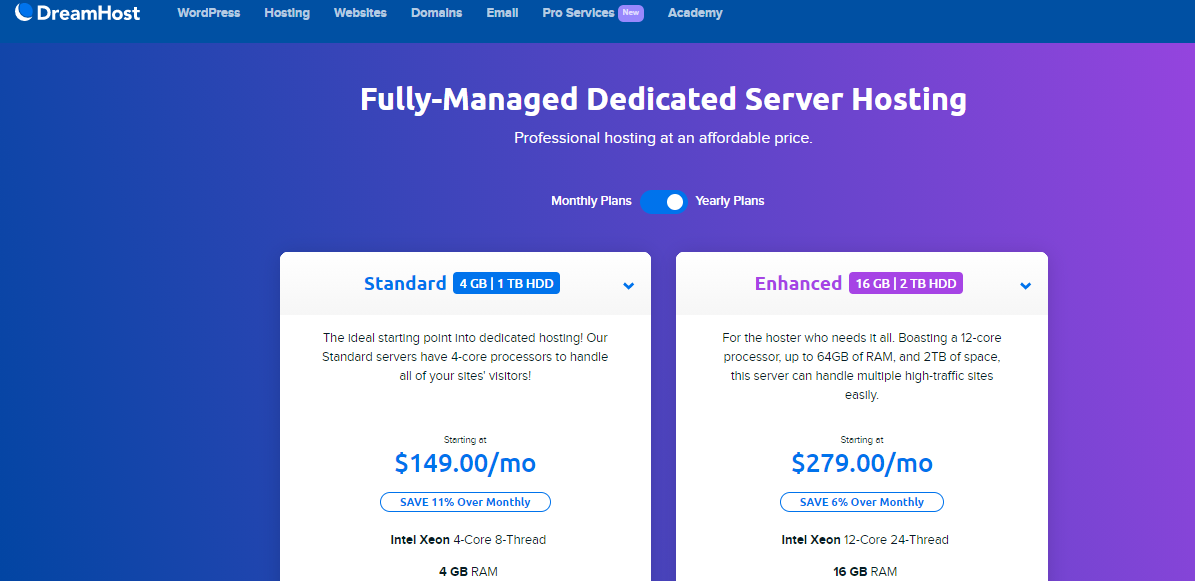Click the Enhanced plan title
This screenshot has height=581, width=1195.
798,284
